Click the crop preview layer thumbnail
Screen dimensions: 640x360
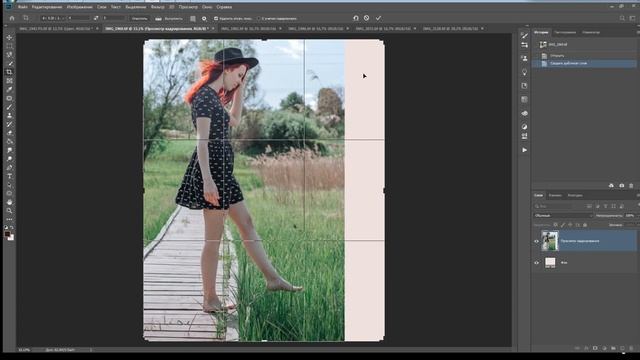[550, 241]
